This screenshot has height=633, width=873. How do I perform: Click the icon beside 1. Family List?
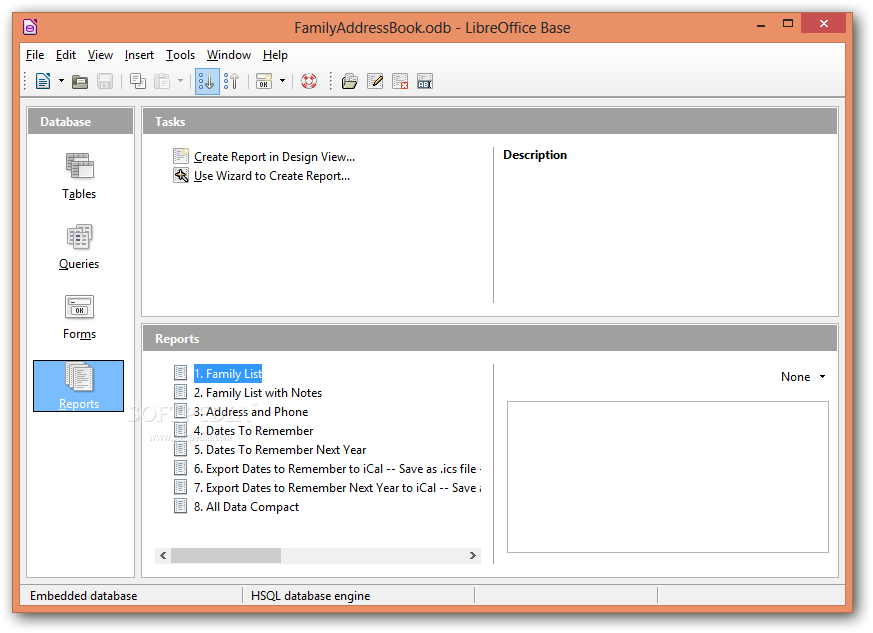coord(180,373)
